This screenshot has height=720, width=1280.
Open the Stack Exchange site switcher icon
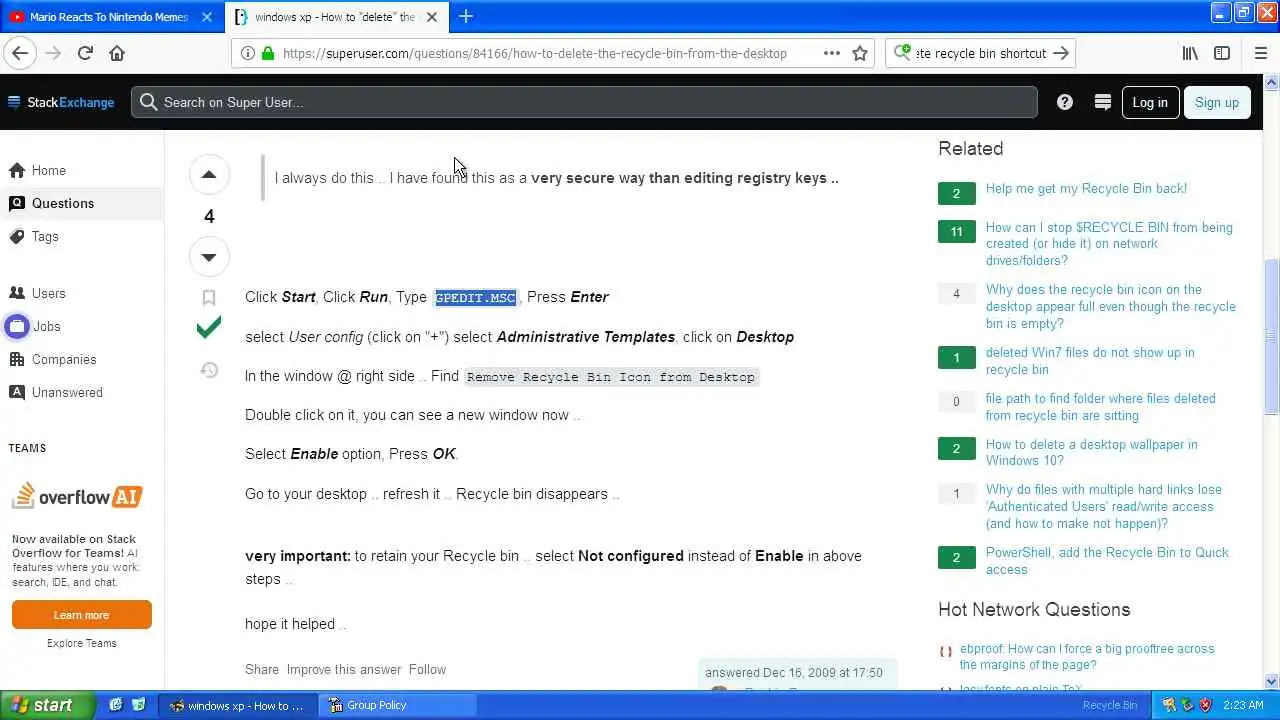(1103, 102)
